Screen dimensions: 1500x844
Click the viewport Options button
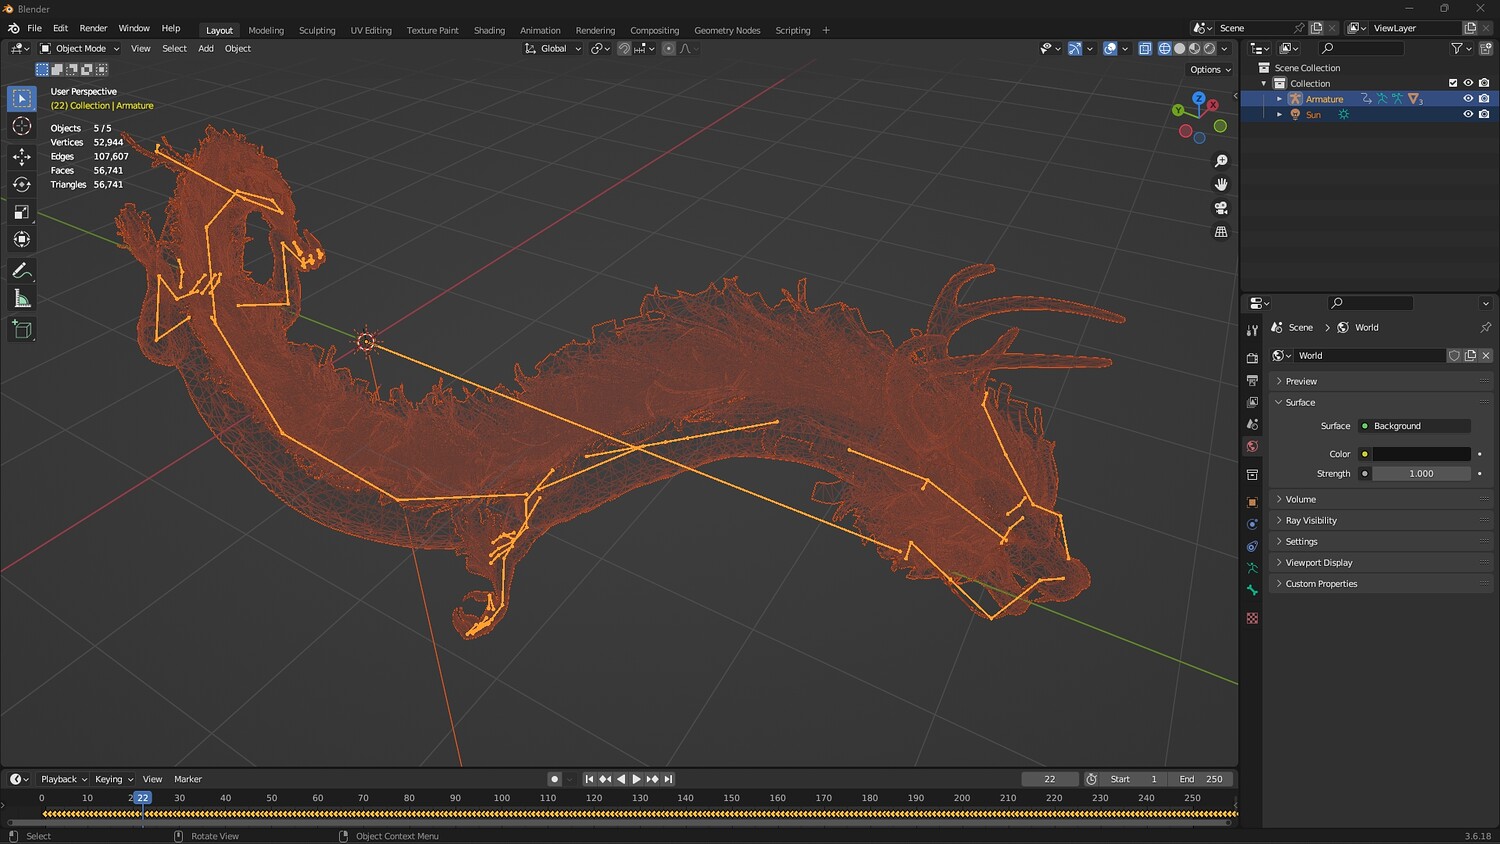coord(1210,70)
